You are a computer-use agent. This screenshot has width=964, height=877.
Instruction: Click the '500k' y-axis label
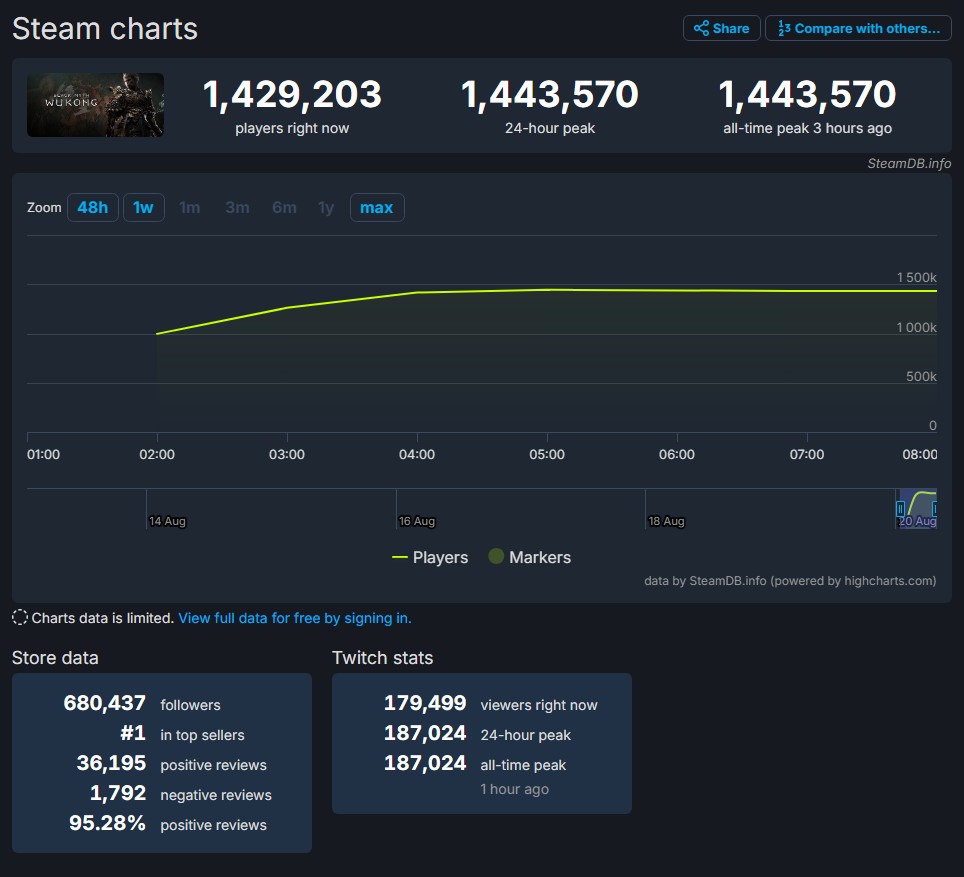click(x=921, y=376)
